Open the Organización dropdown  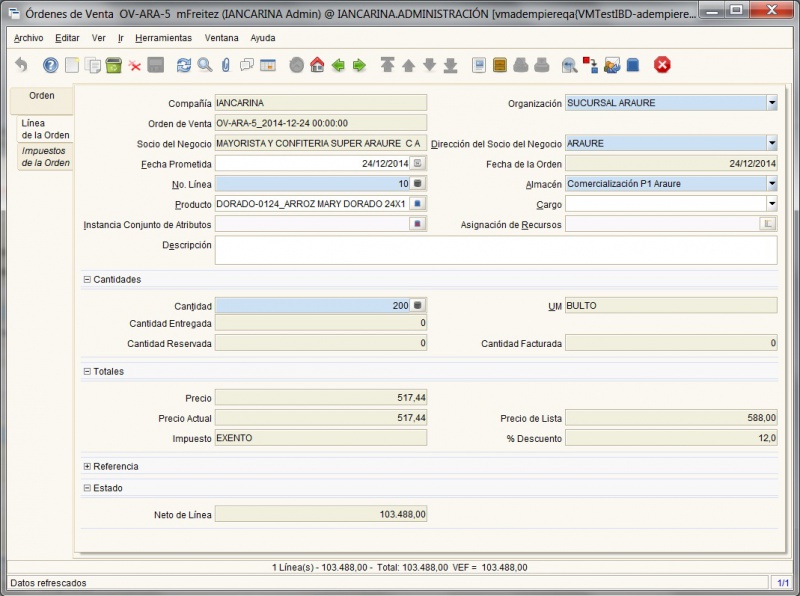point(772,103)
